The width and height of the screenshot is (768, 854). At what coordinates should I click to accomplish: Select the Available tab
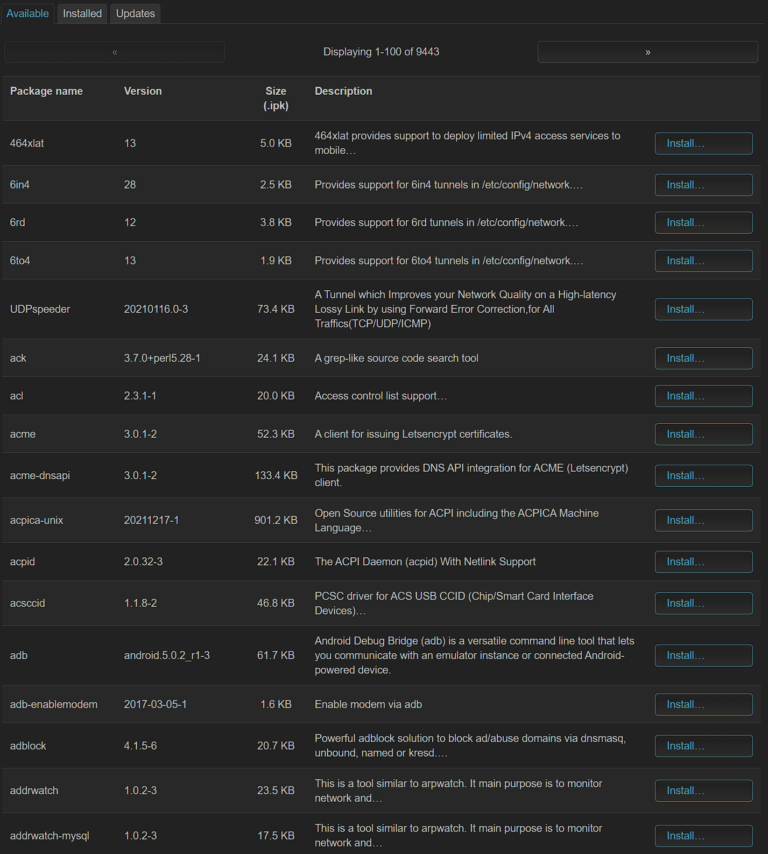(x=27, y=13)
